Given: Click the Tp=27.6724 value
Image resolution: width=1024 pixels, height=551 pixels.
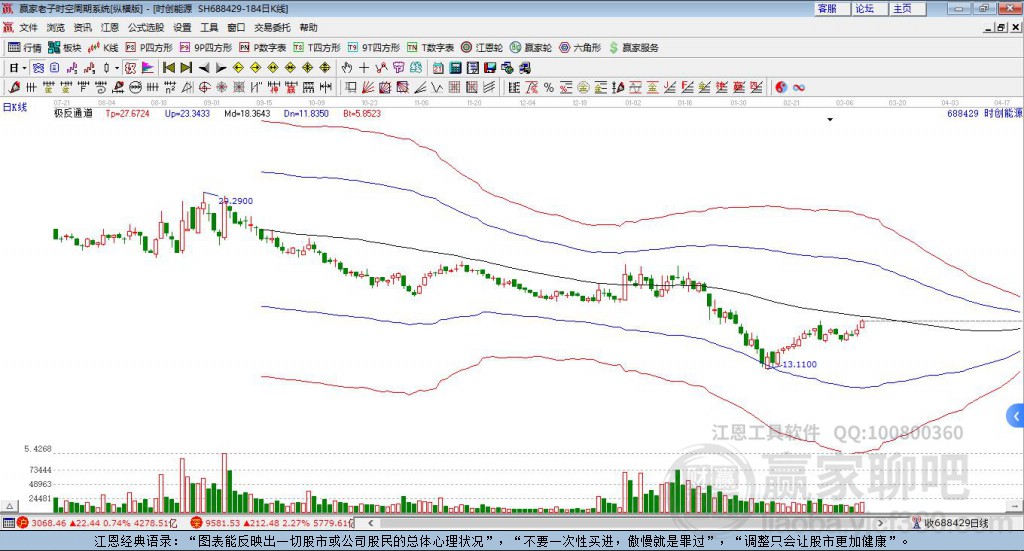Looking at the screenshot, I should click(127, 113).
